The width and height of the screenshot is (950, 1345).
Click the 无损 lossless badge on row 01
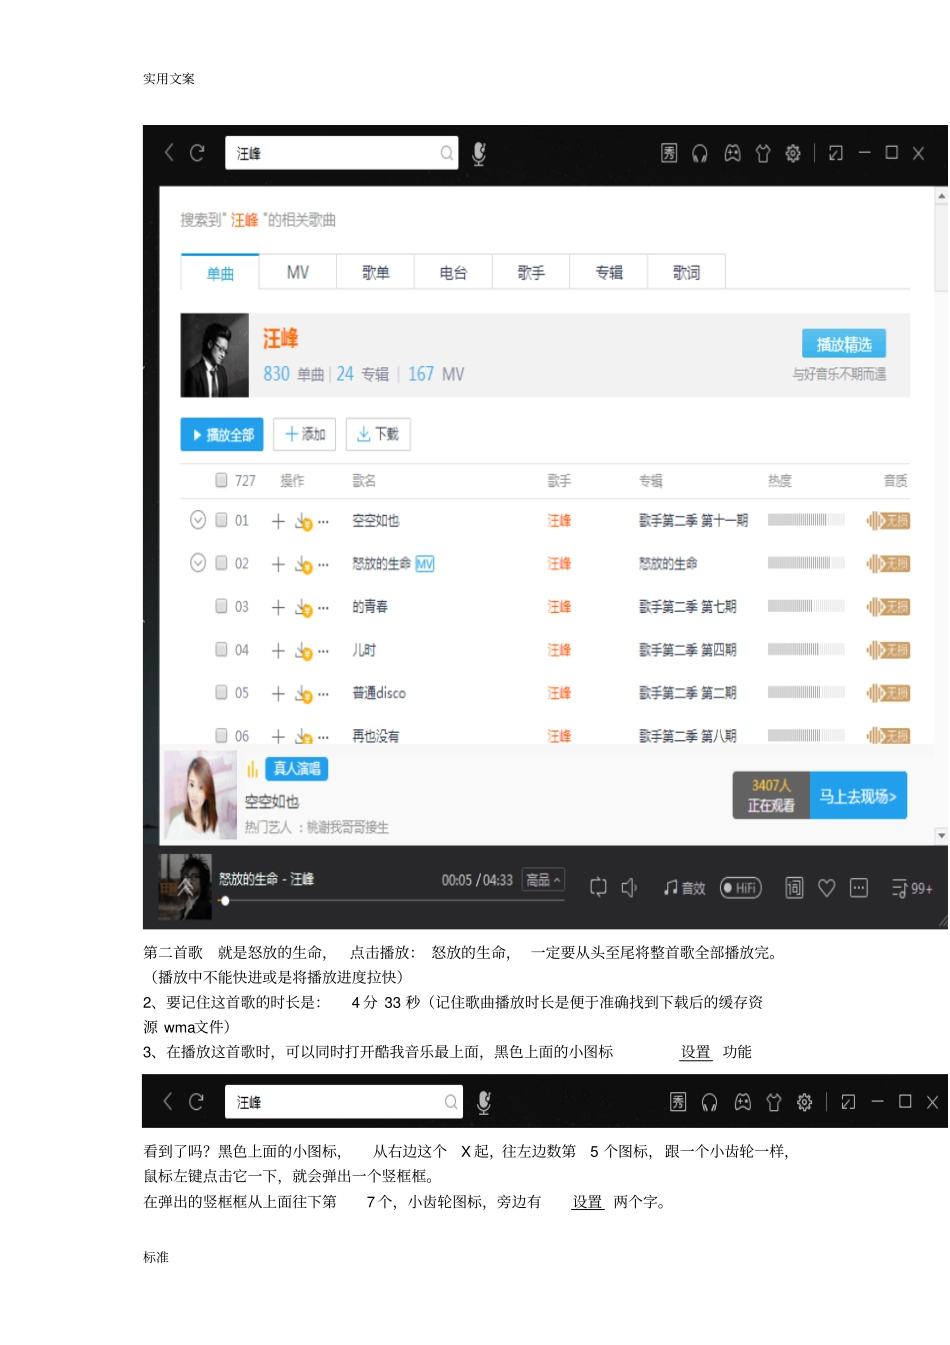pos(888,521)
